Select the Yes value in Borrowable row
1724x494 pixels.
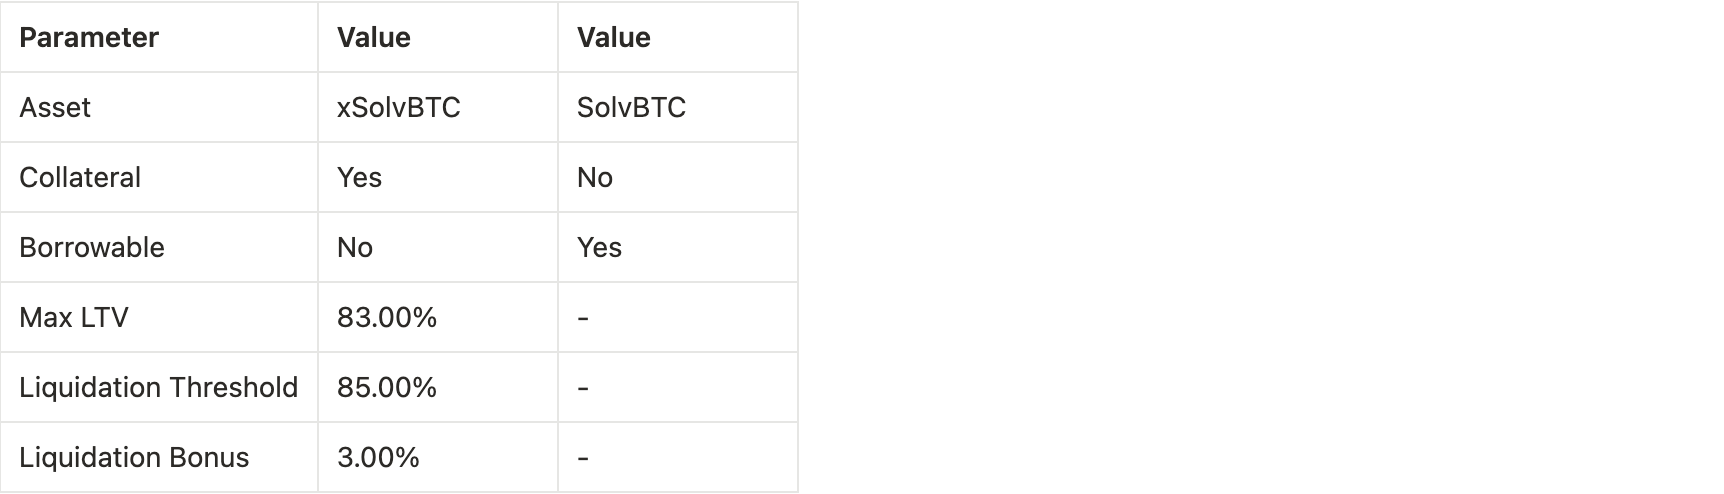600,248
